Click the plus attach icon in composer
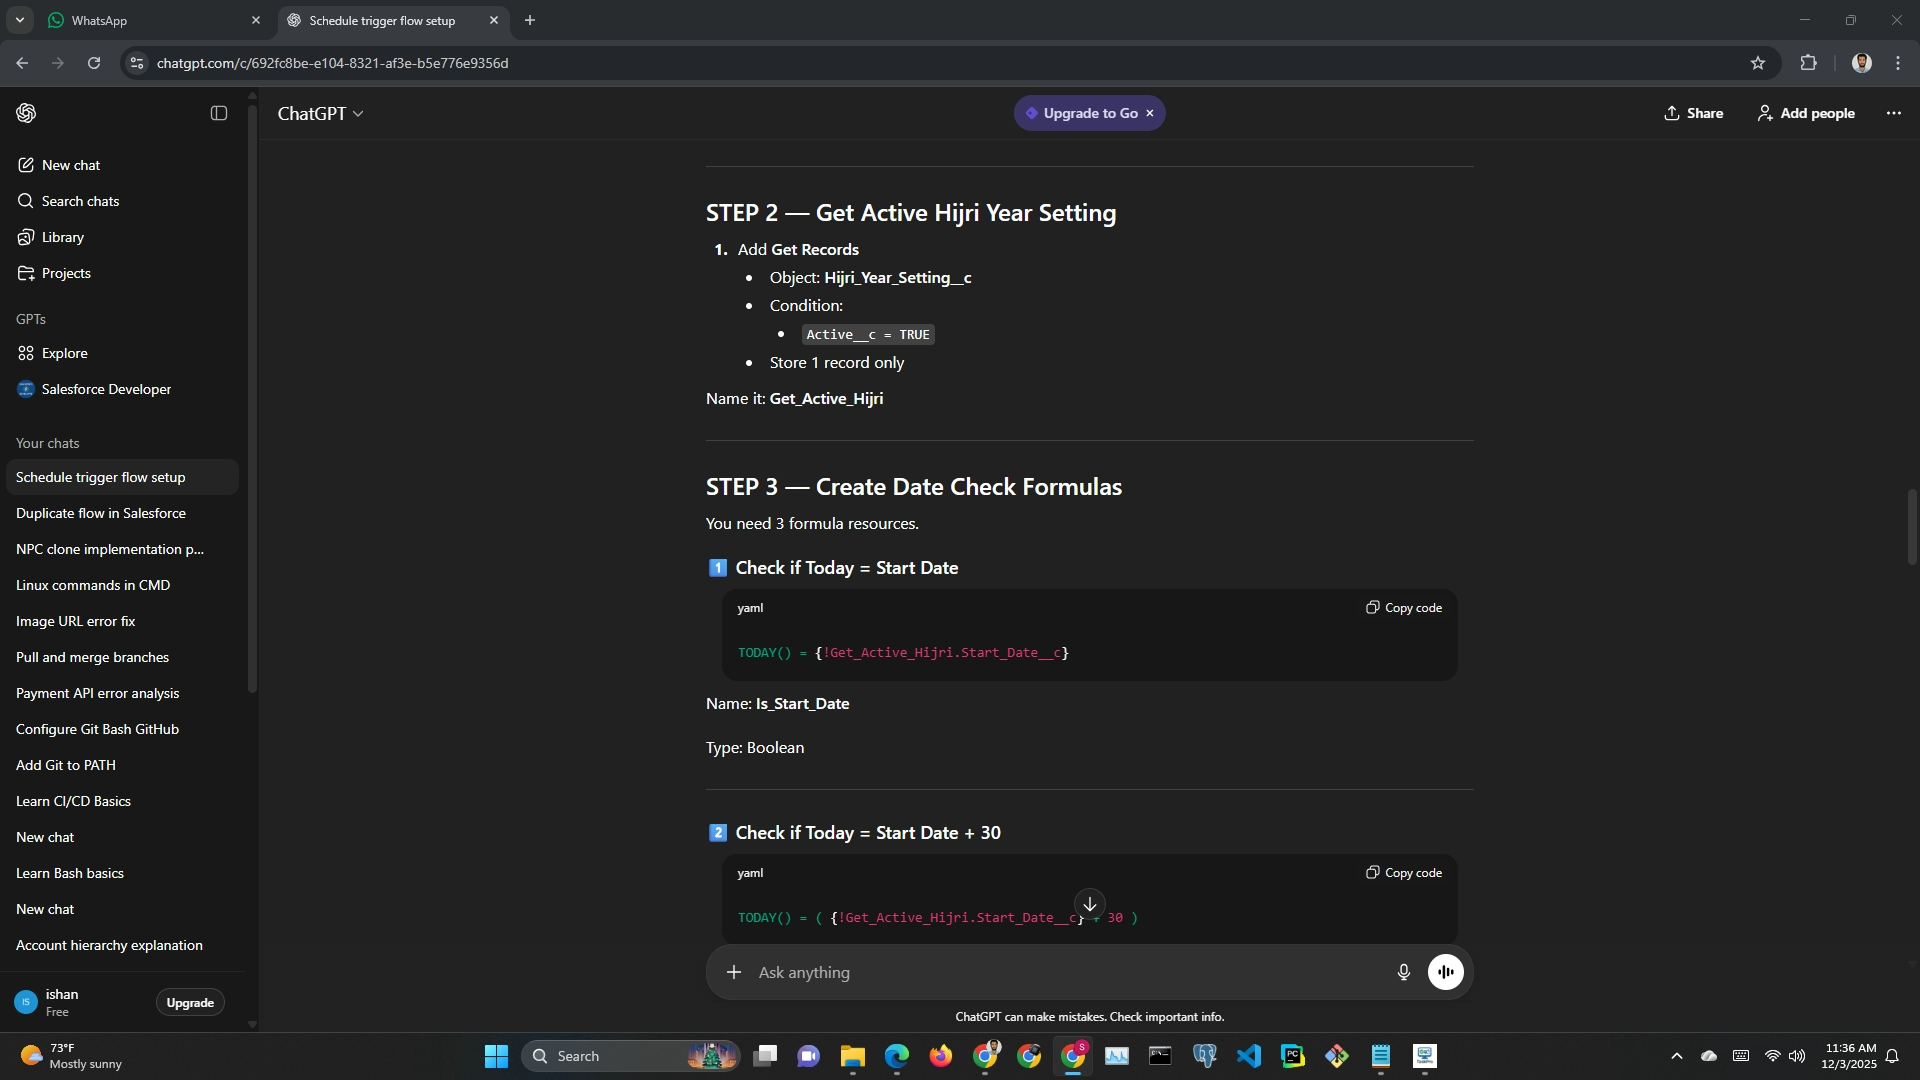The width and height of the screenshot is (1920, 1080). [x=734, y=972]
